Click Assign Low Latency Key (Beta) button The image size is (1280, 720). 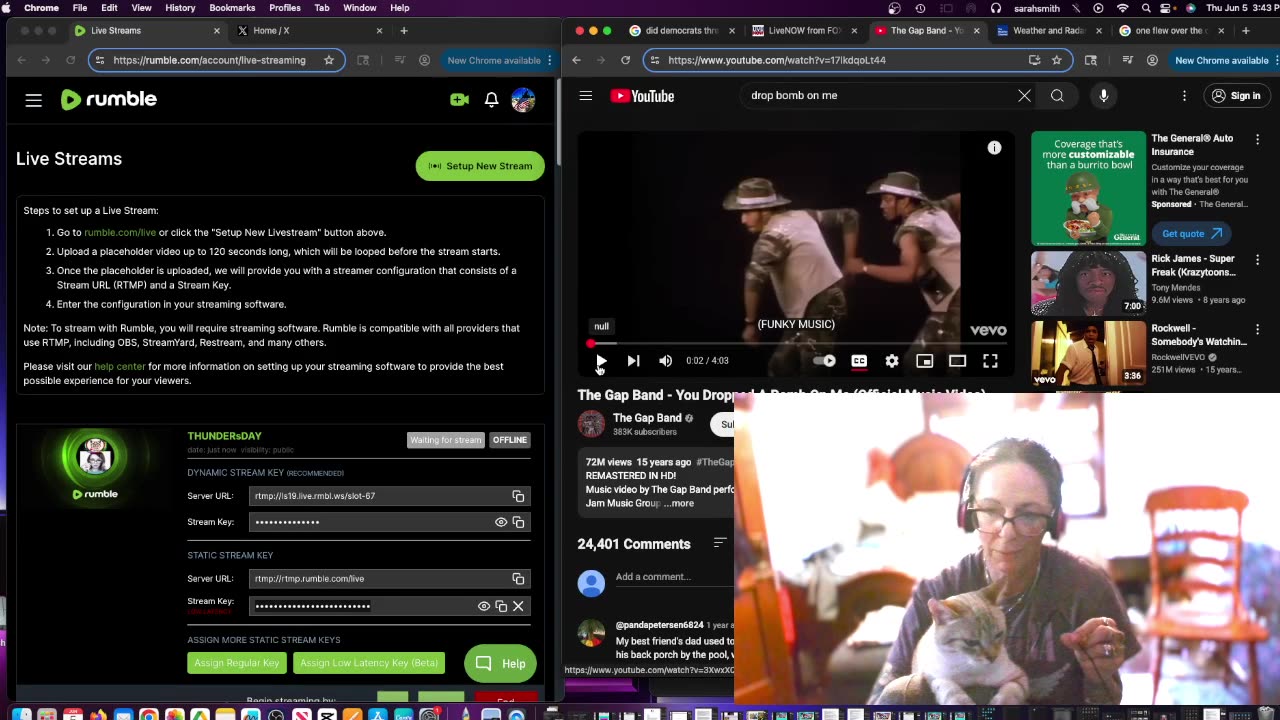[369, 663]
